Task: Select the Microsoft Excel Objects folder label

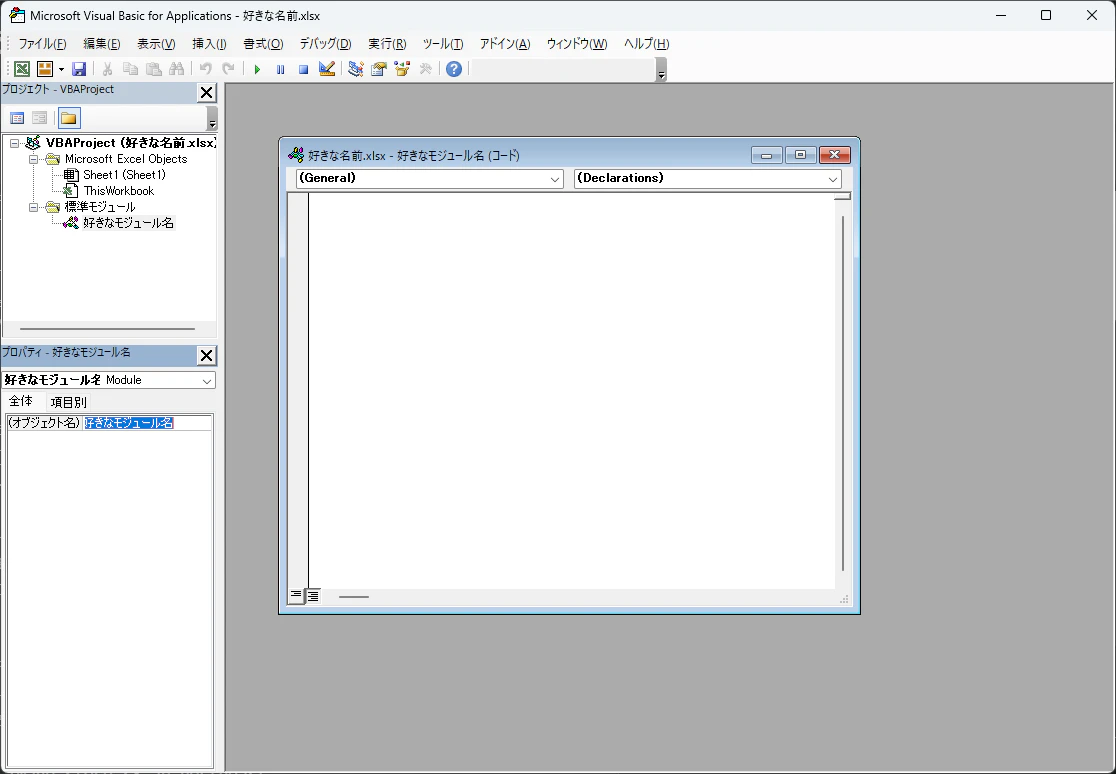Action: pyautogui.click(x=126, y=159)
